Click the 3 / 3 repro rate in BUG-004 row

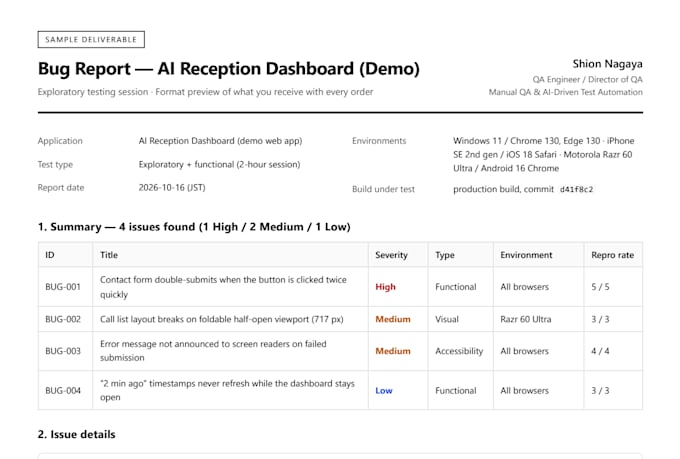(x=600, y=390)
